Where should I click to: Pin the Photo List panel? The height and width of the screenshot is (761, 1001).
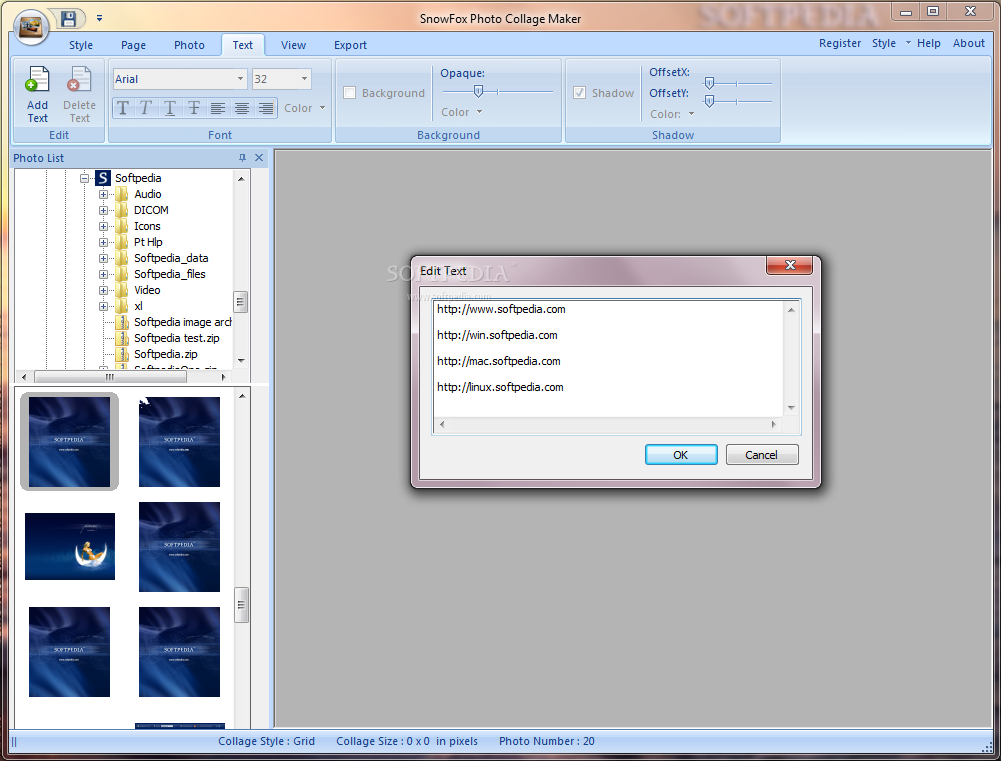click(242, 158)
